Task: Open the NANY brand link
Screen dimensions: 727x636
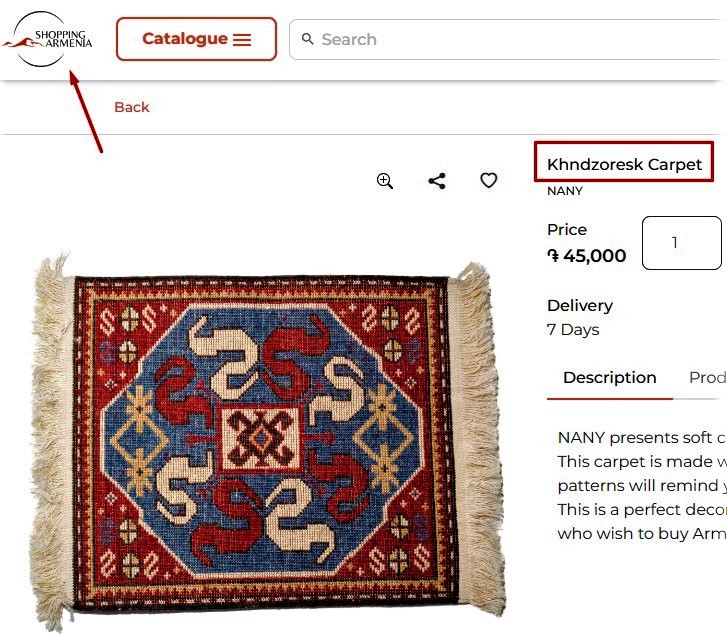Action: [x=565, y=190]
